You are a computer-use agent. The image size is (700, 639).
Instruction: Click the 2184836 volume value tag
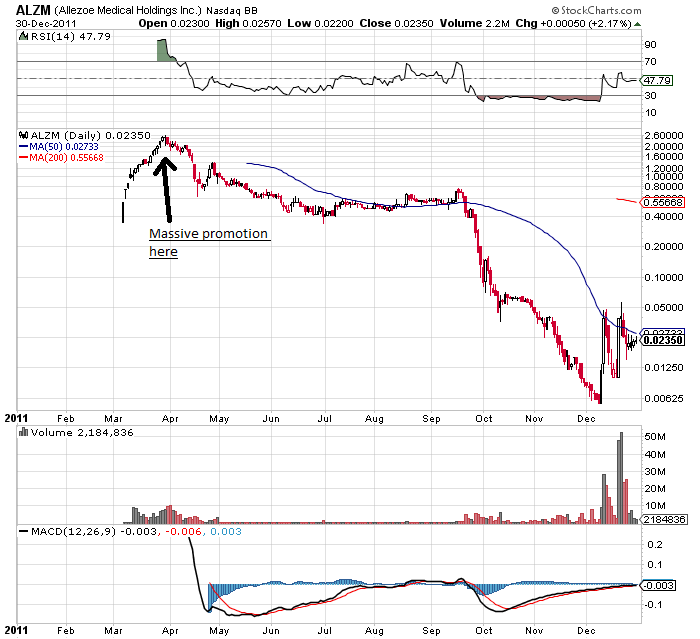coord(662,521)
